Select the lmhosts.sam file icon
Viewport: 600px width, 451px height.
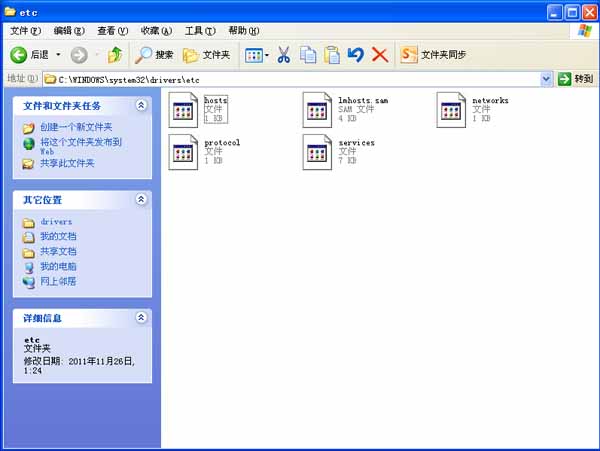pos(317,110)
